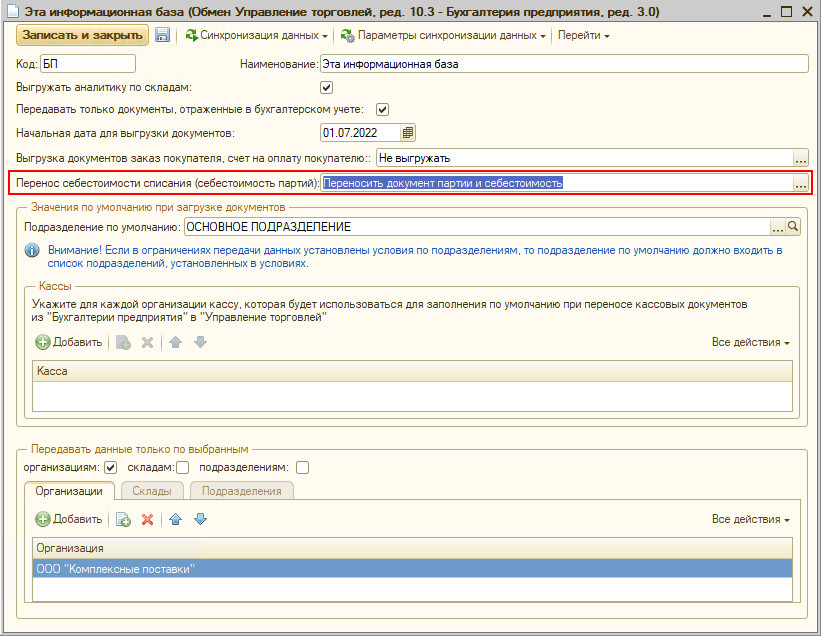
Task: Add an organization with the green plus Добавить
Action: [69, 519]
